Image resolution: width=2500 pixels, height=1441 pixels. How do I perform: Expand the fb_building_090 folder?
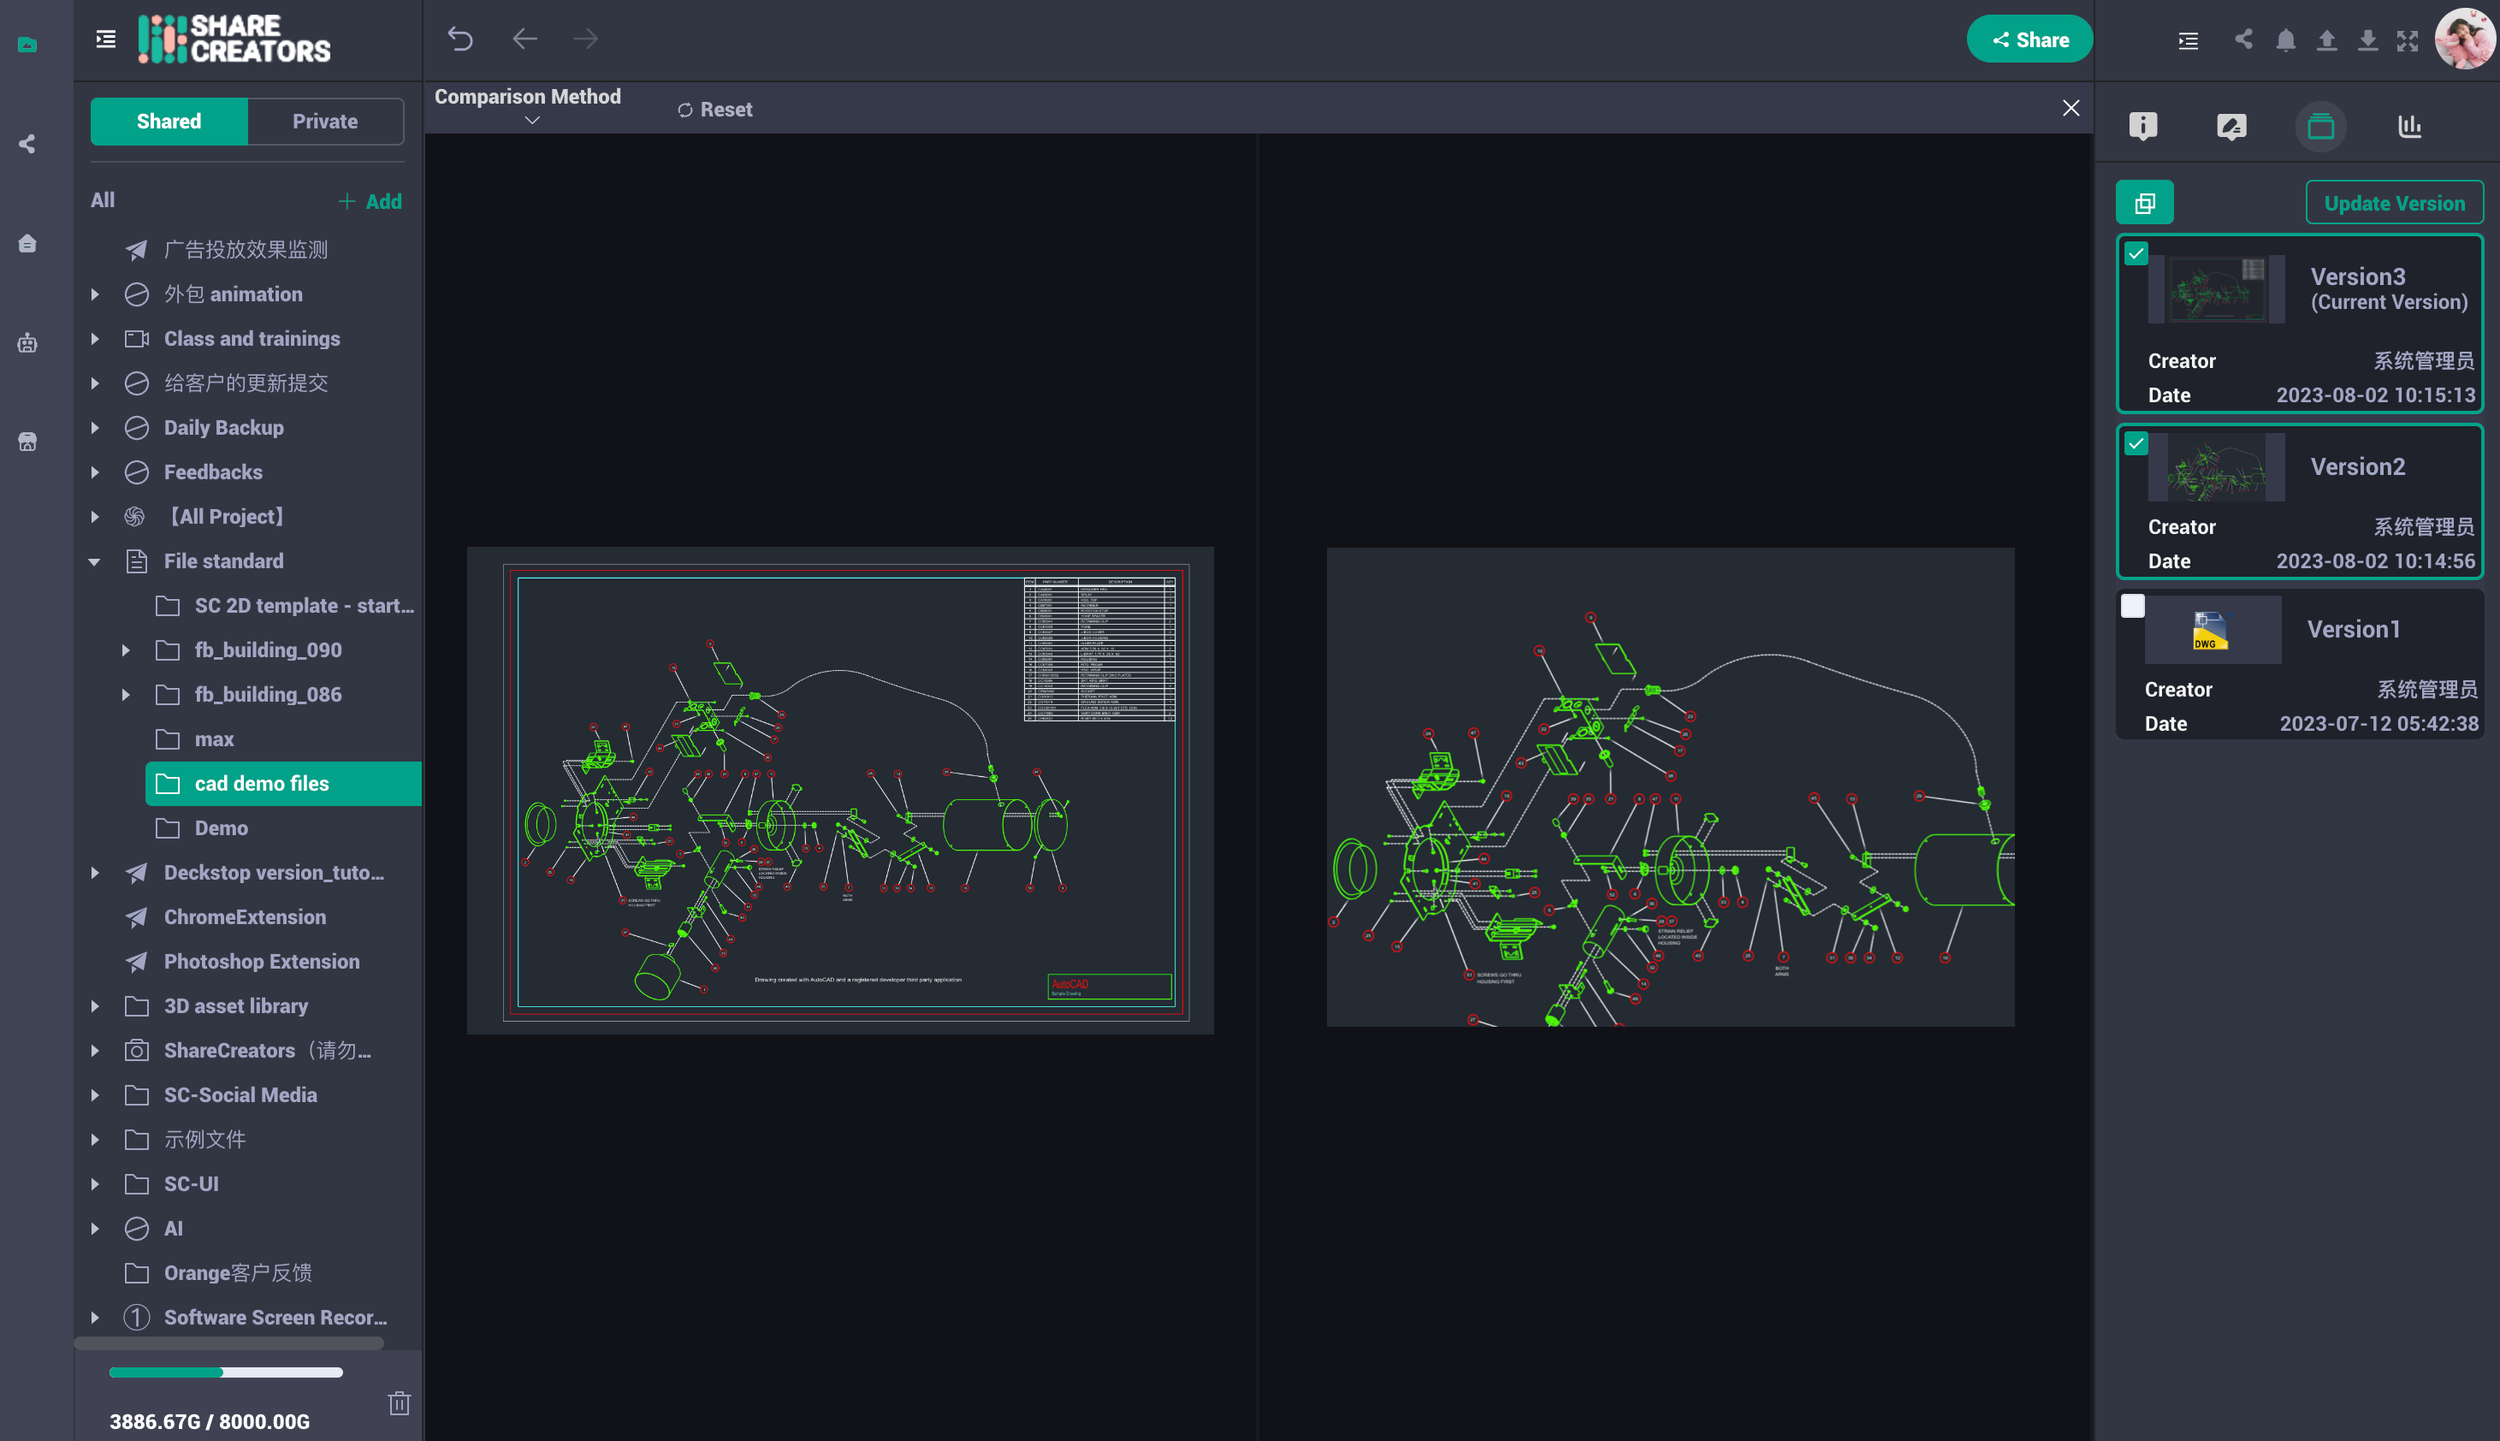126,650
